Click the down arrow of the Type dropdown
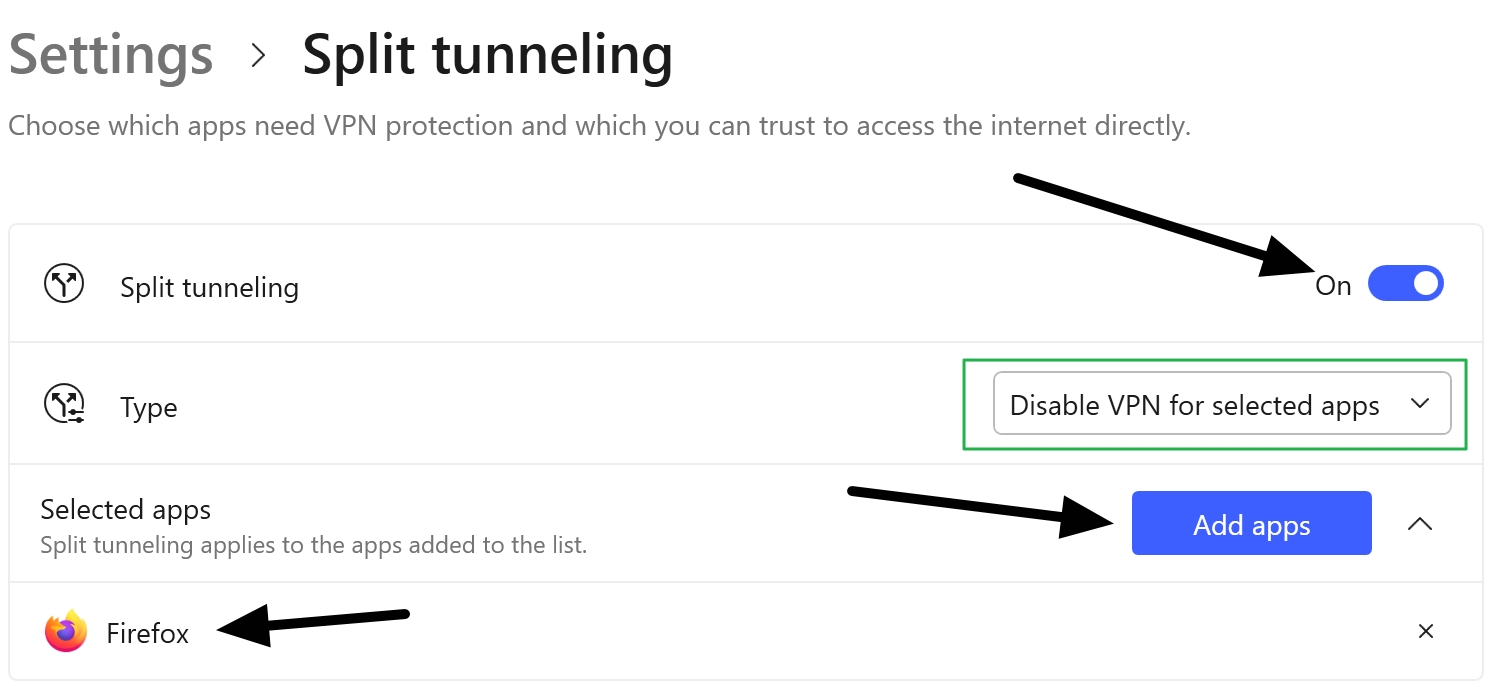 tap(1419, 404)
